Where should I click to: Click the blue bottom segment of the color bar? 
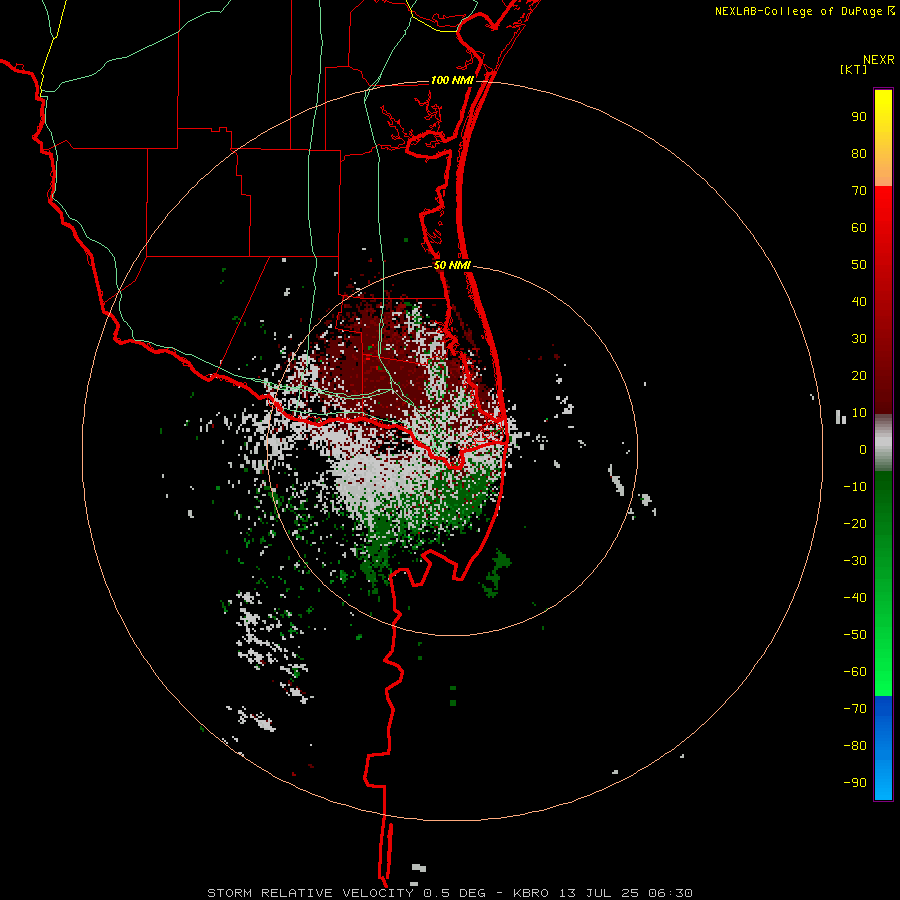click(883, 748)
